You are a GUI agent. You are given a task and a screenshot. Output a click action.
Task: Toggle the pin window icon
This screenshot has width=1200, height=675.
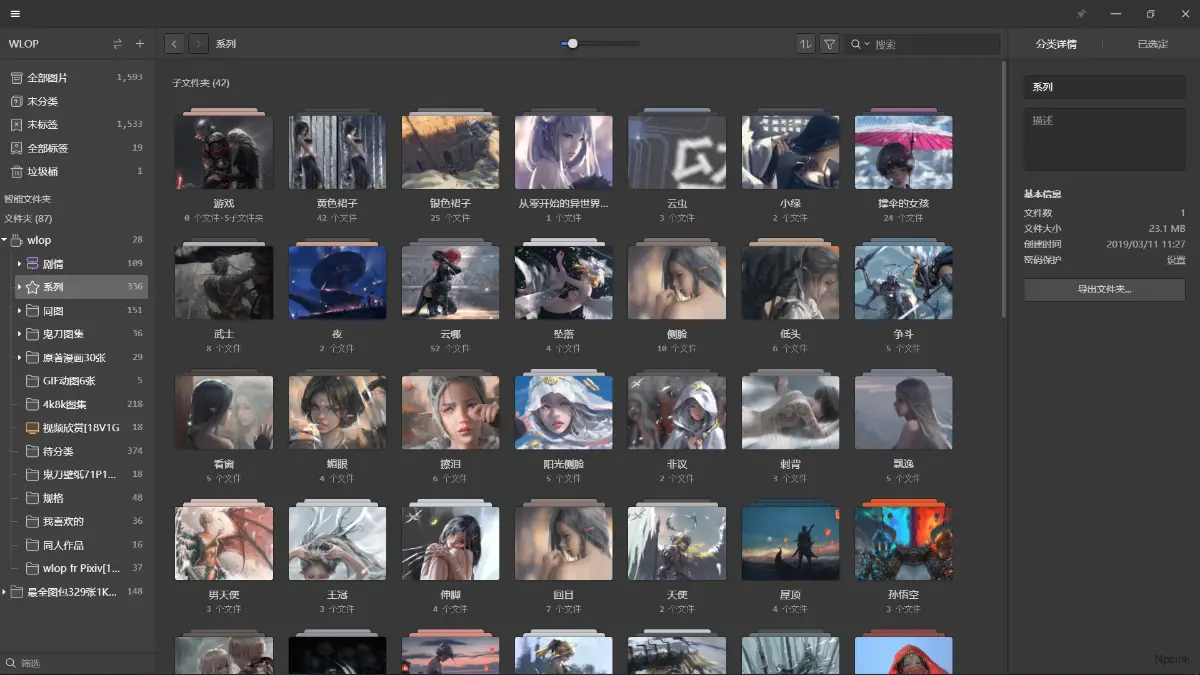click(1080, 14)
